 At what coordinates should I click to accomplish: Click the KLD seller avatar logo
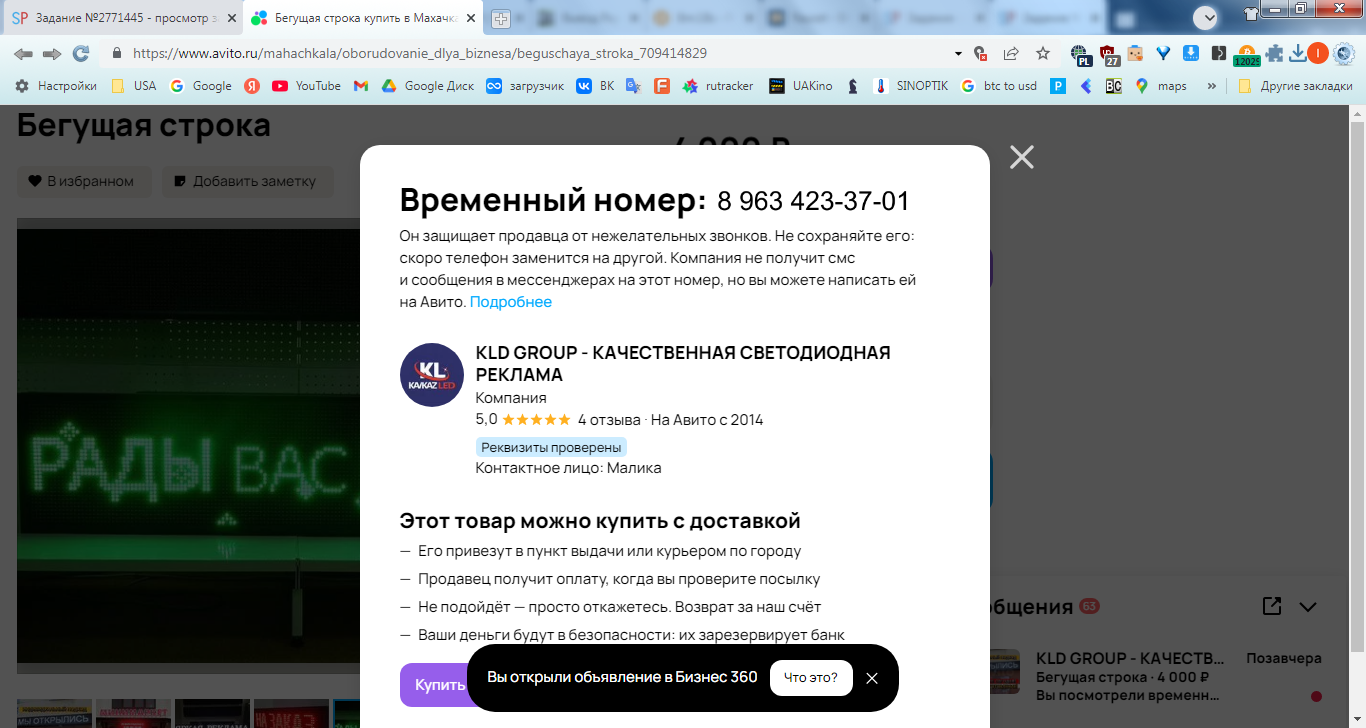[432, 375]
